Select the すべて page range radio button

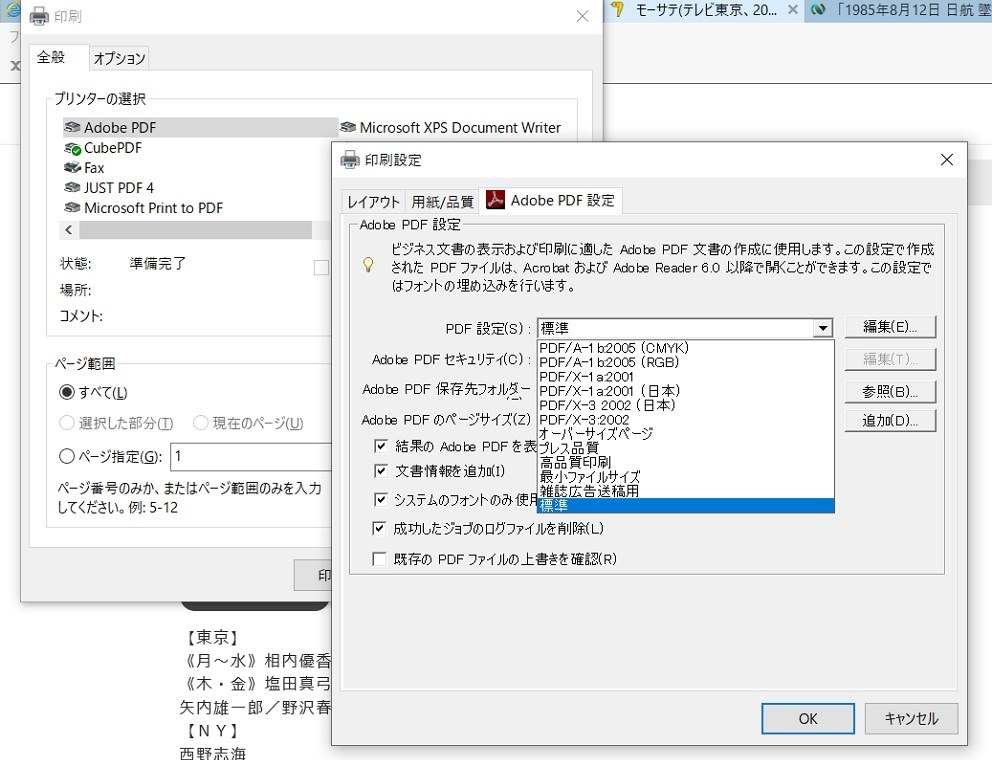pyautogui.click(x=68, y=391)
